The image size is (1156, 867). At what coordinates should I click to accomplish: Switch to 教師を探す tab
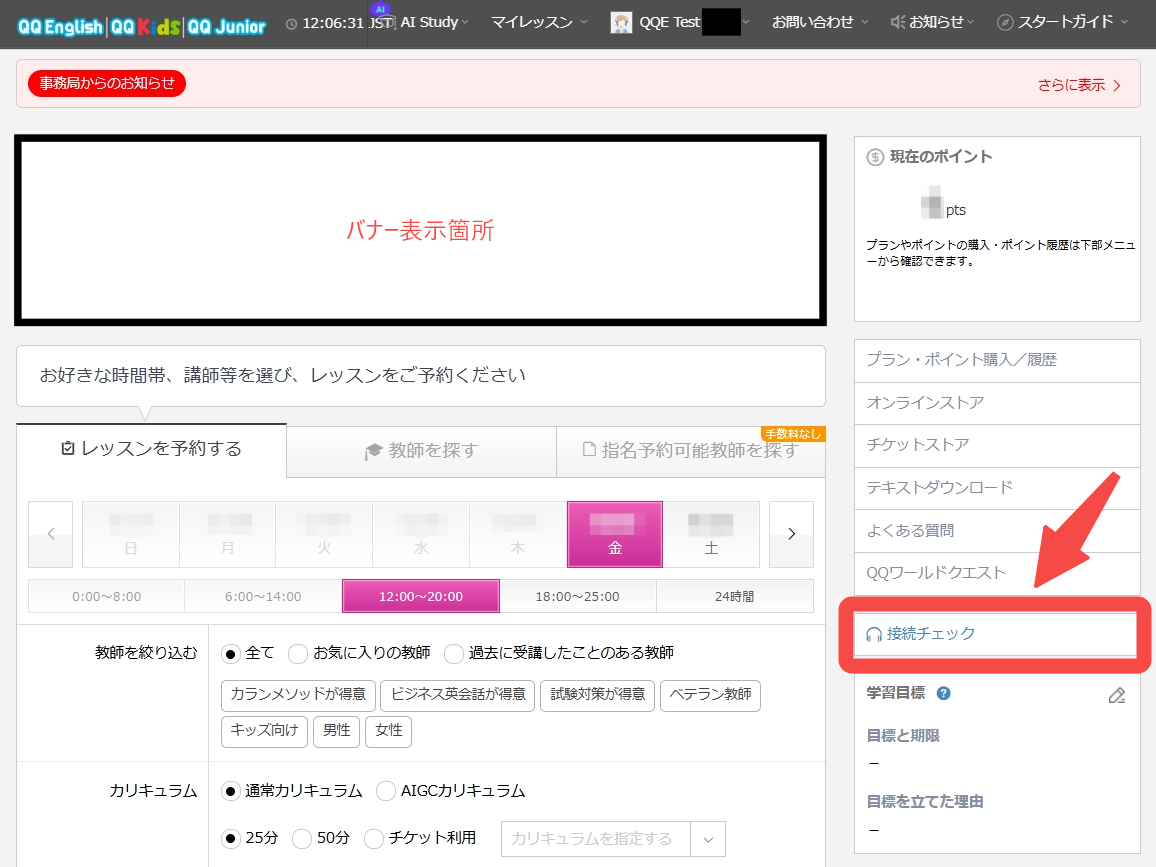coord(422,451)
